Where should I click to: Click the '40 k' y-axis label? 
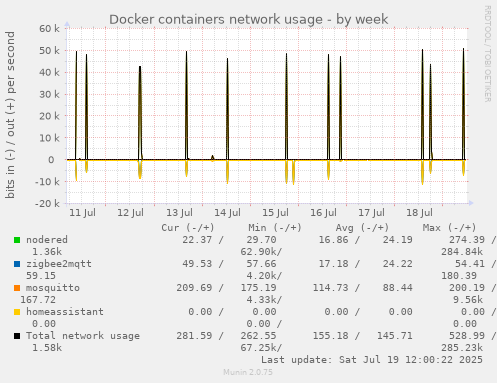(49, 72)
